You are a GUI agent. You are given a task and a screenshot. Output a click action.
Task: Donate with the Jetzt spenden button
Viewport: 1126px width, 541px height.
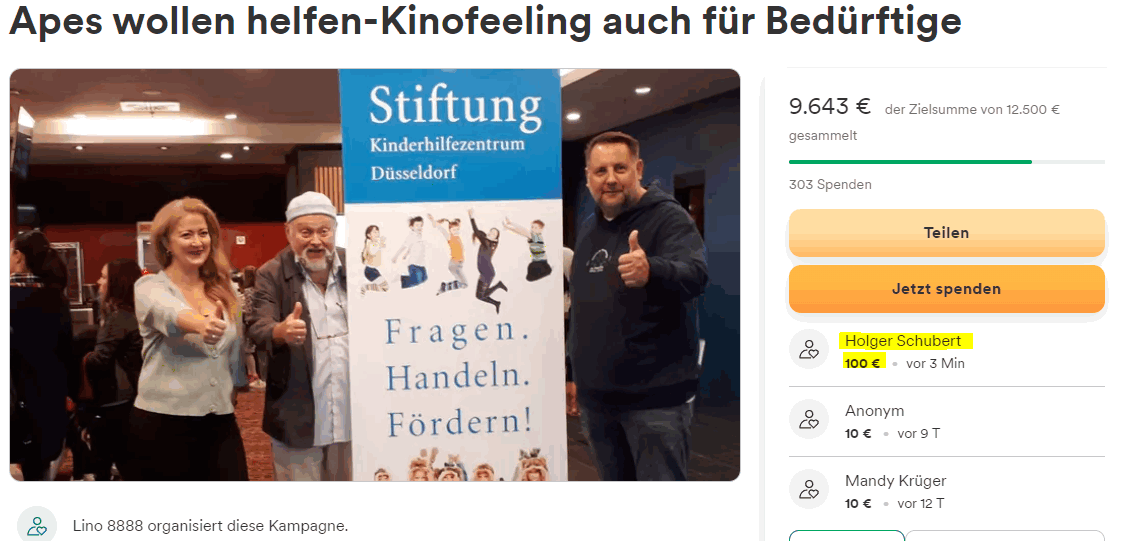(946, 289)
